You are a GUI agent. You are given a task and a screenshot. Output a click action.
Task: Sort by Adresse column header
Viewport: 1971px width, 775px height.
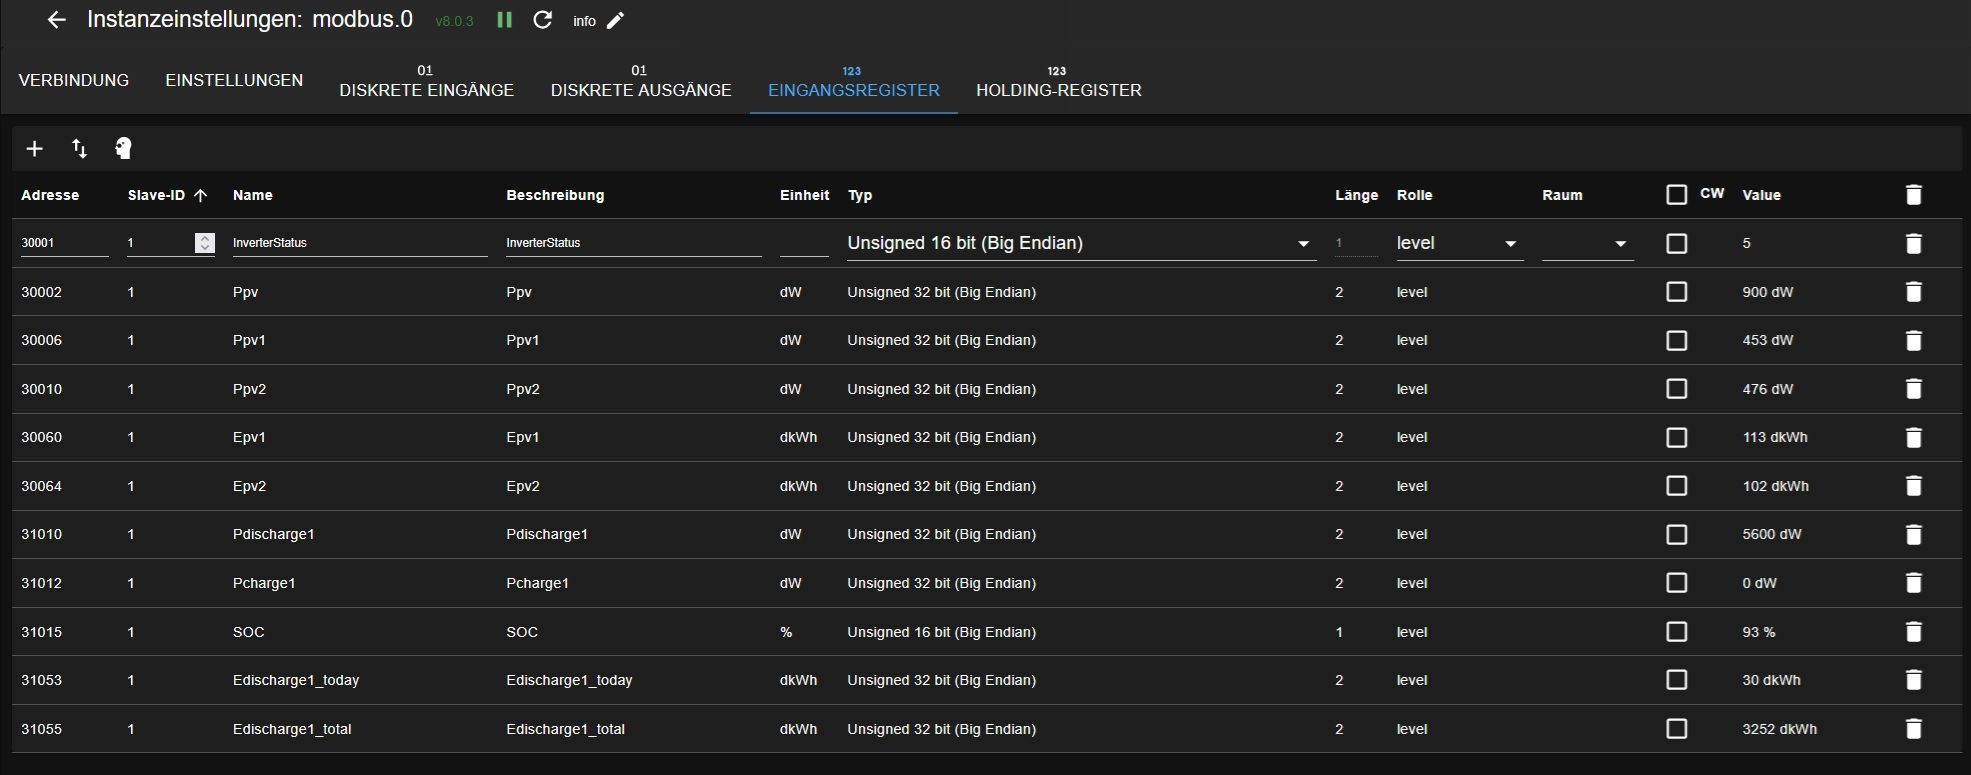pyautogui.click(x=50, y=195)
